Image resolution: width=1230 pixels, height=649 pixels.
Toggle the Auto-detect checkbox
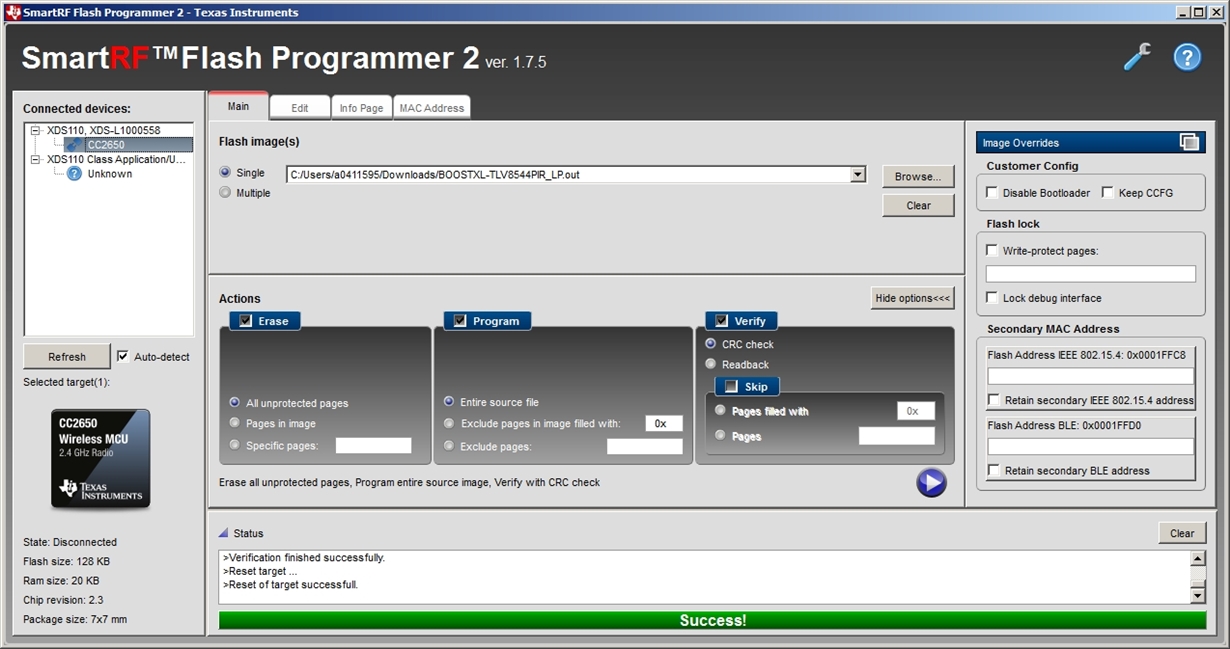123,356
